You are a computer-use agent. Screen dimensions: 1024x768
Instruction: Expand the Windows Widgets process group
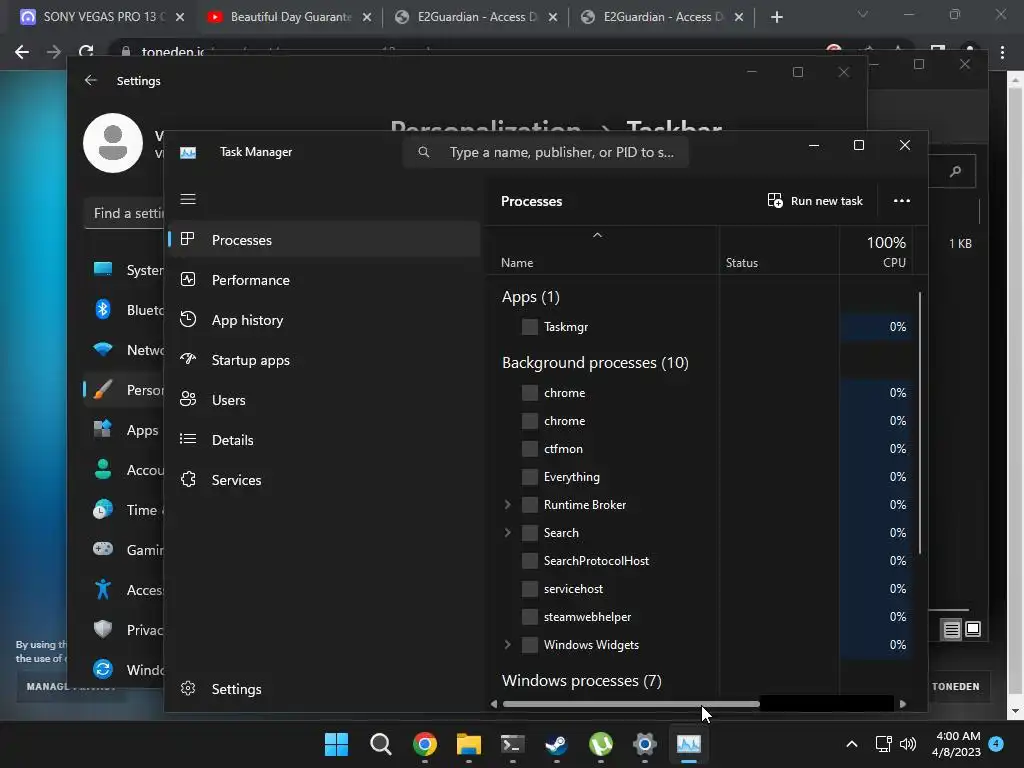pyautogui.click(x=507, y=645)
